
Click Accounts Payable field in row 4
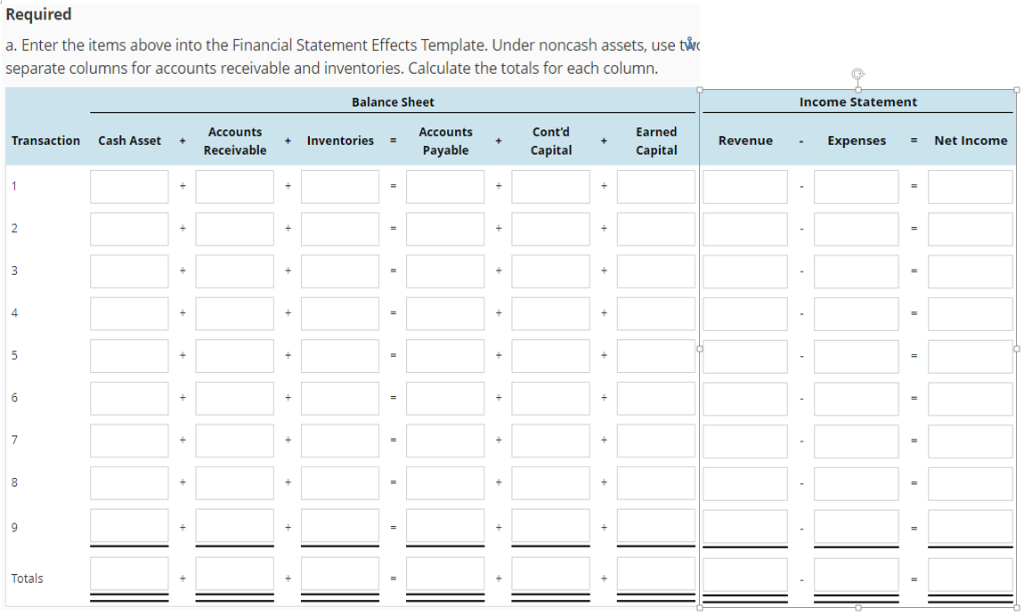click(x=445, y=314)
